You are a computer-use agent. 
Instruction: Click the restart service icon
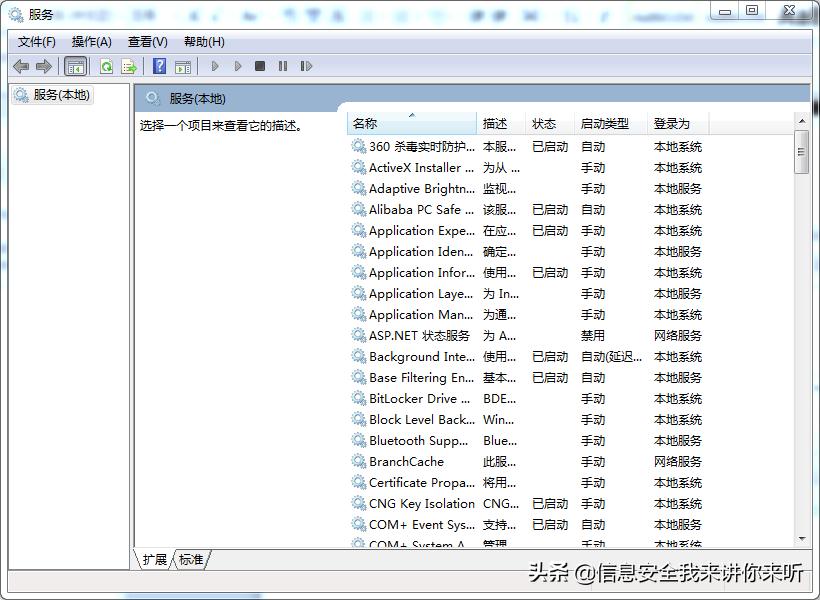point(307,66)
